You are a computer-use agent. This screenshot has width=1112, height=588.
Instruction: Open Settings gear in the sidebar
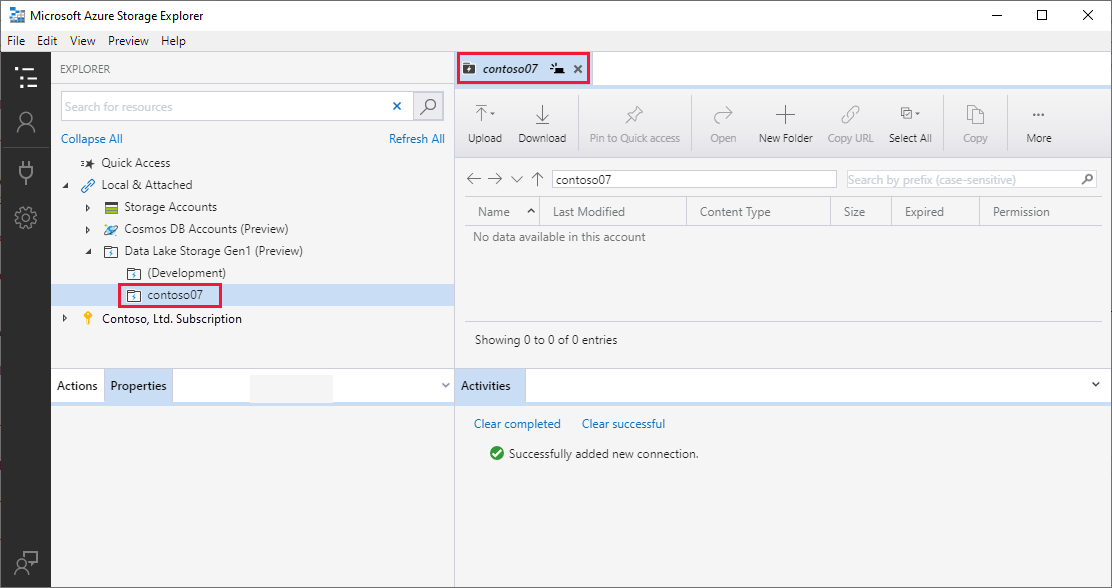pyautogui.click(x=26, y=218)
